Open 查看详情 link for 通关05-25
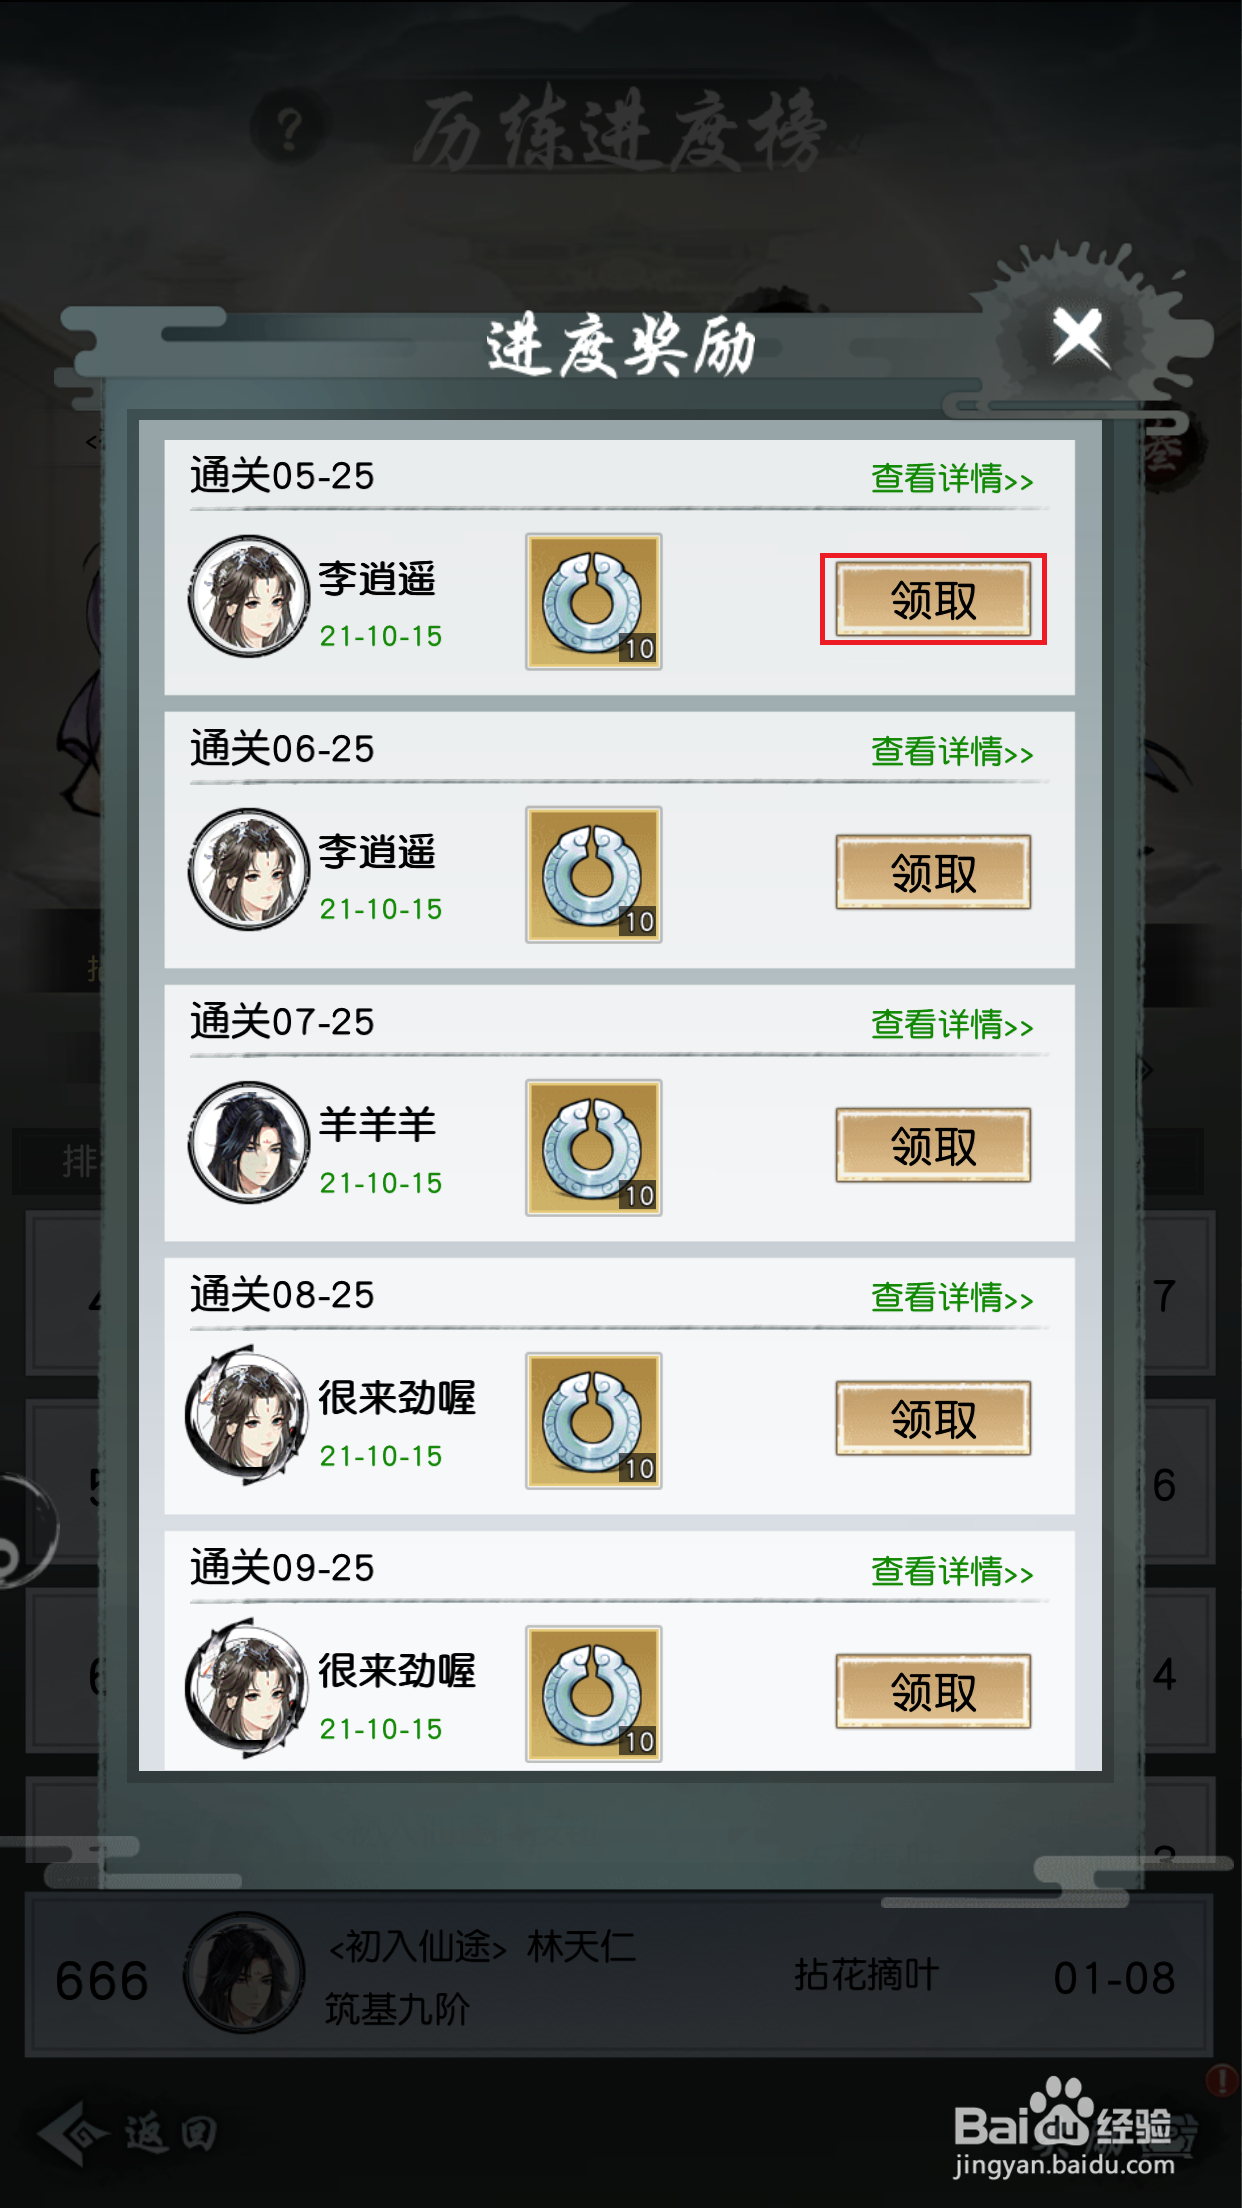The width and height of the screenshot is (1242, 2208). pyautogui.click(x=952, y=479)
